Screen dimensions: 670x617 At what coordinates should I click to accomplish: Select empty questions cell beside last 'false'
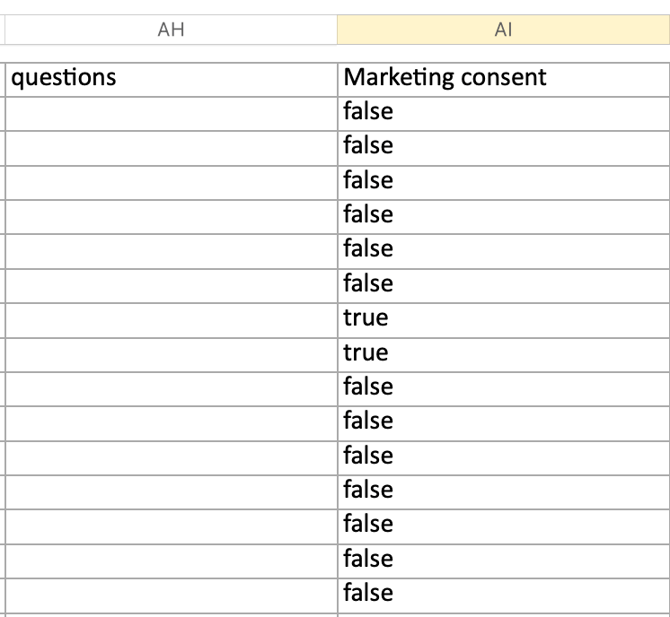171,593
